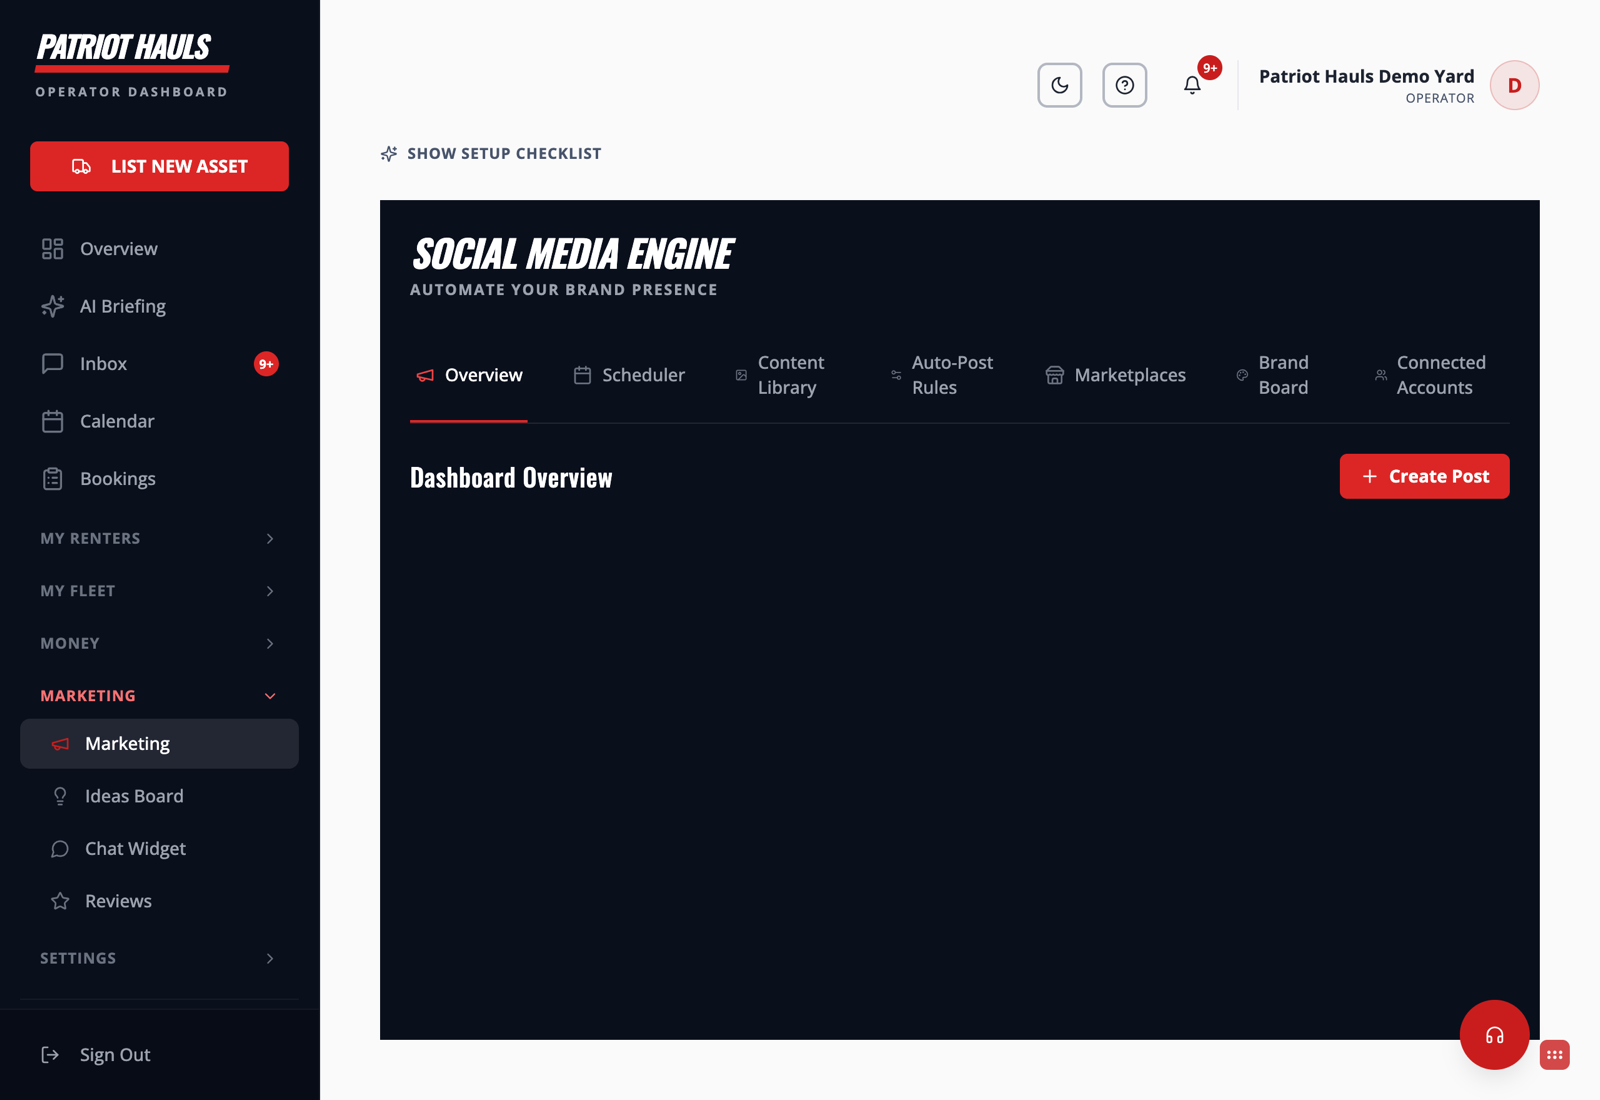
Task: Click the Inbox 9+ unread badge
Action: point(266,364)
